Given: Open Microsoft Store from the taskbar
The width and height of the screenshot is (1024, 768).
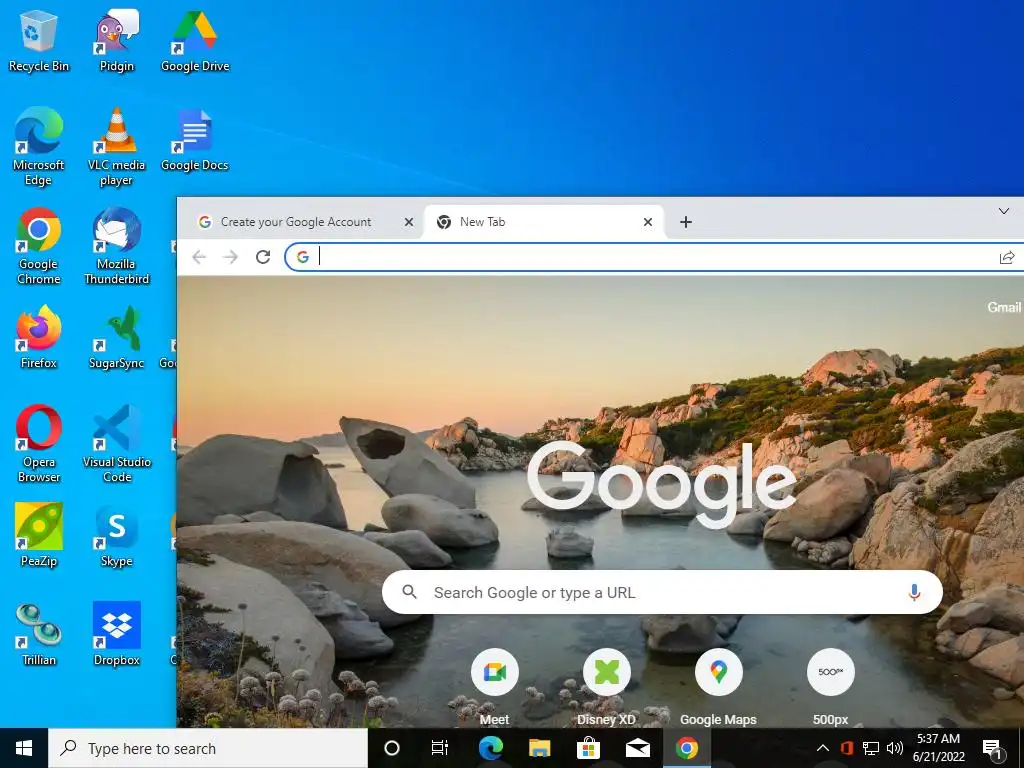Looking at the screenshot, I should pyautogui.click(x=588, y=748).
